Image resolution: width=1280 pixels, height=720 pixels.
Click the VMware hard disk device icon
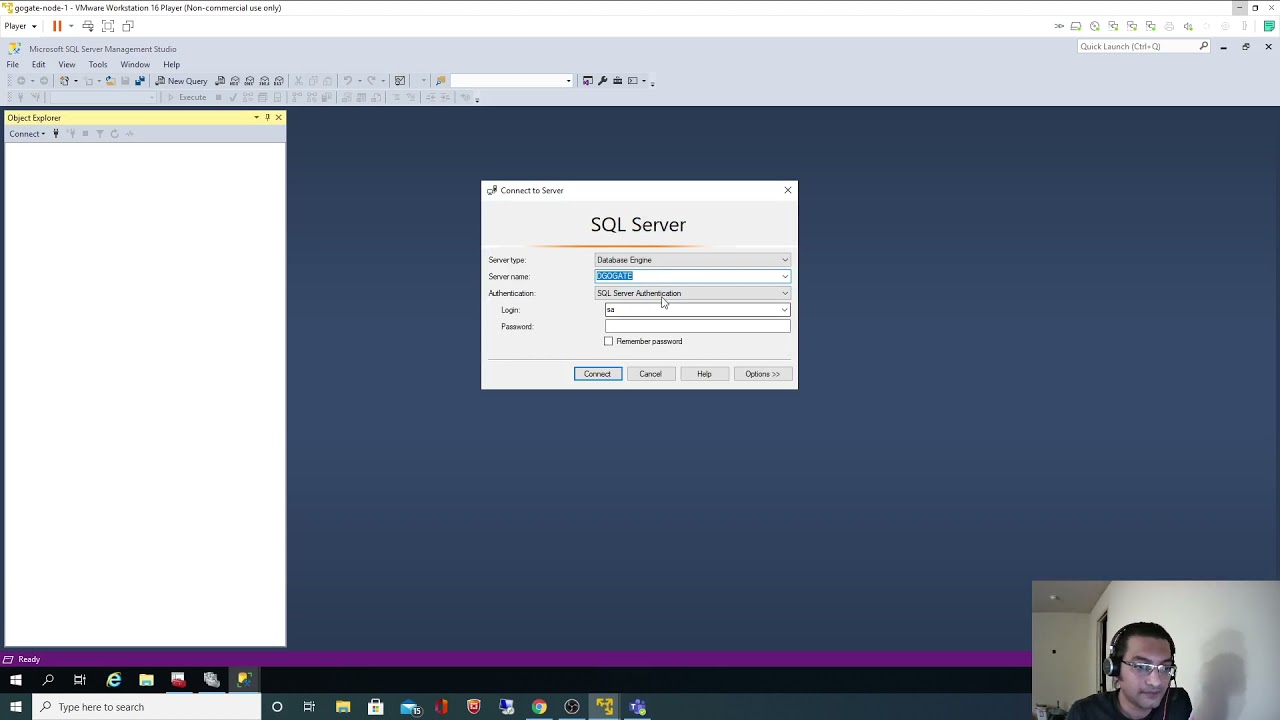pyautogui.click(x=1076, y=26)
